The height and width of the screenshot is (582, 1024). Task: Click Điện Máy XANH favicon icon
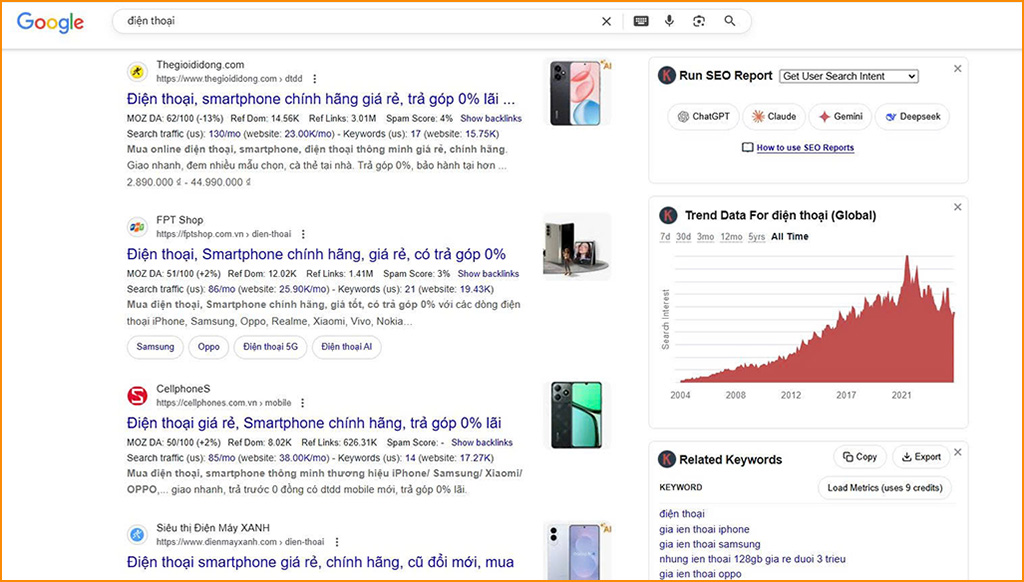136,534
